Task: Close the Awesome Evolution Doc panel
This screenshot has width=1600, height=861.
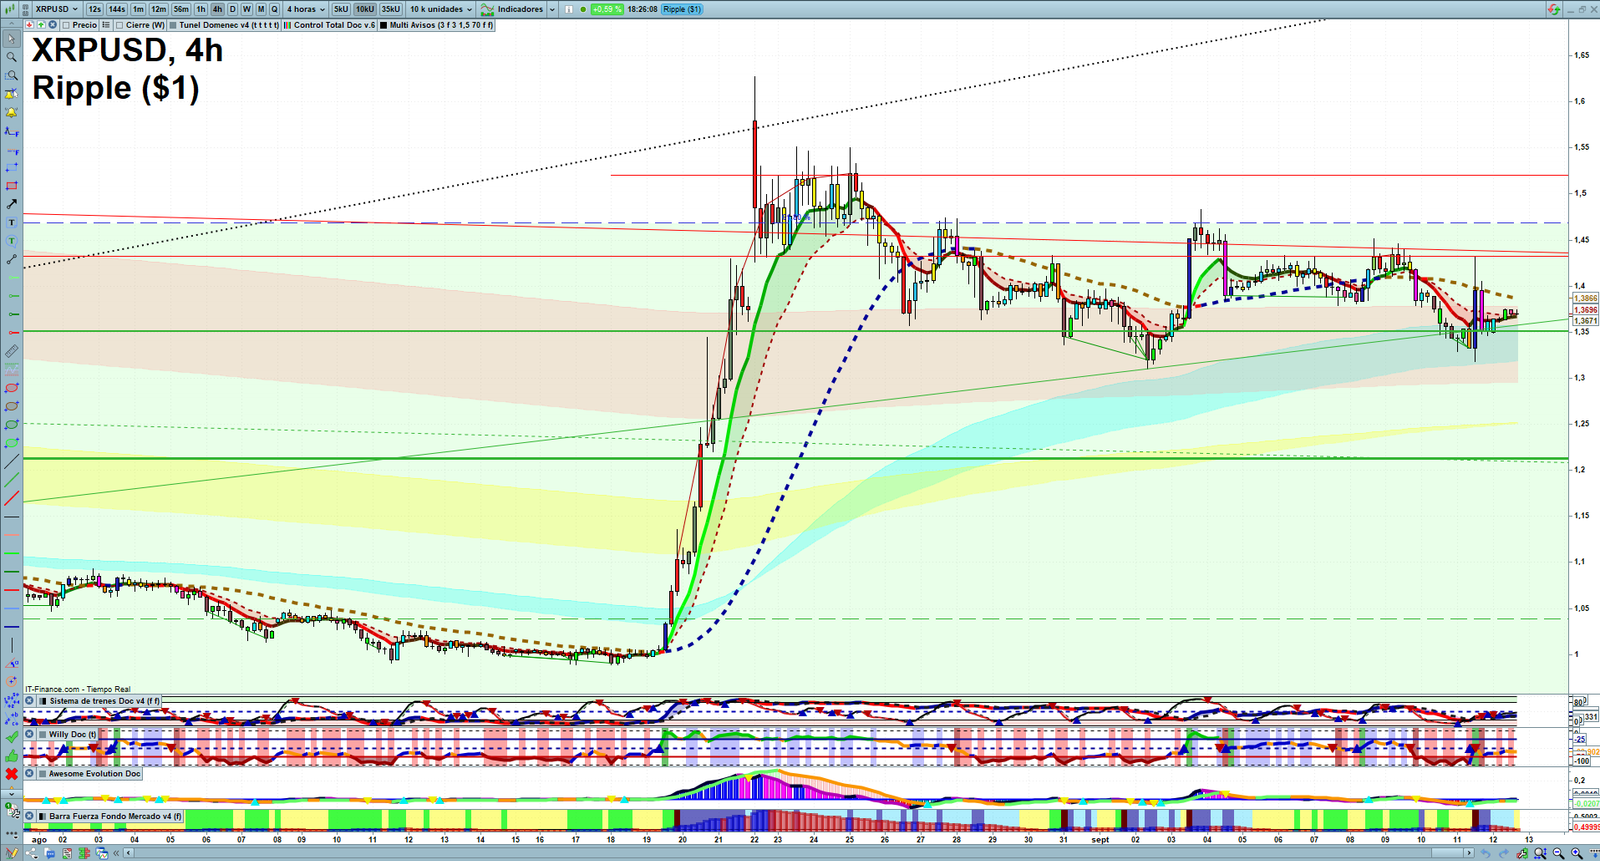Action: (29, 773)
